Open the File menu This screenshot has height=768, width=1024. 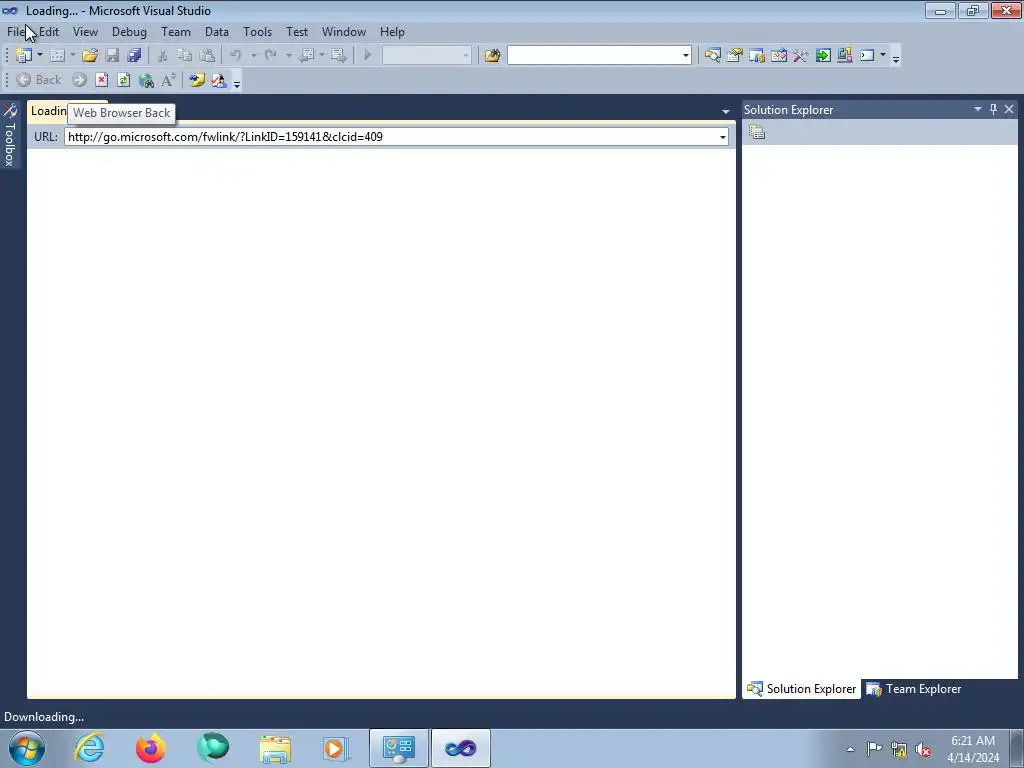(16, 31)
